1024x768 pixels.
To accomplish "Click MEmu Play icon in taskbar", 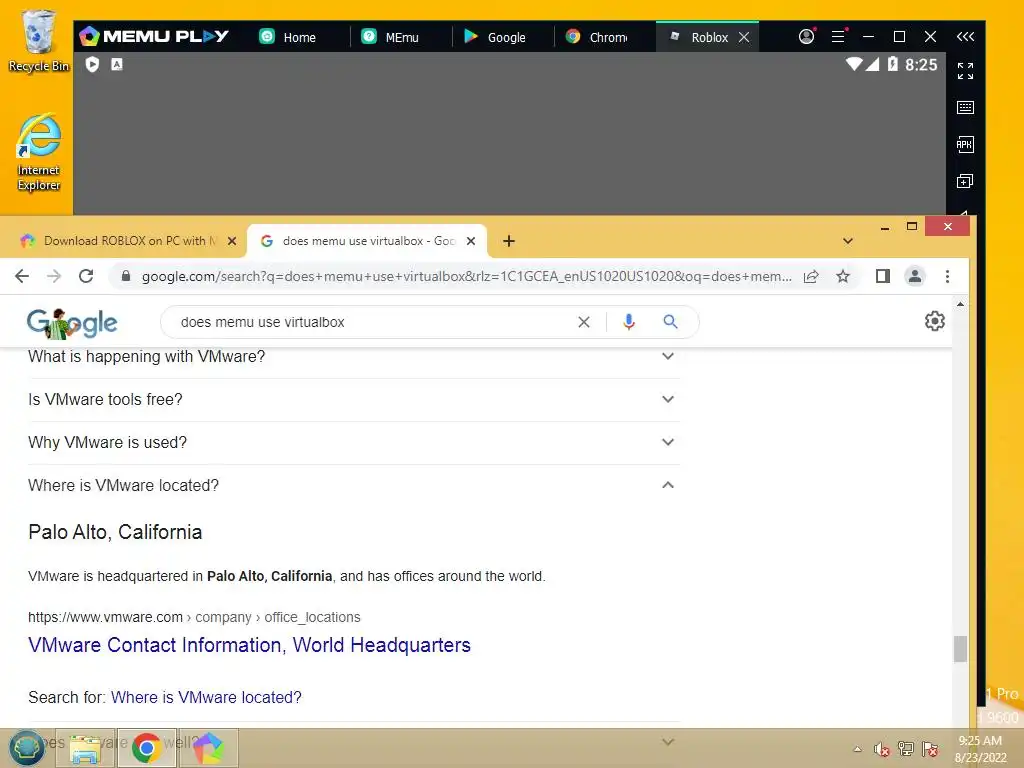I will click(208, 748).
